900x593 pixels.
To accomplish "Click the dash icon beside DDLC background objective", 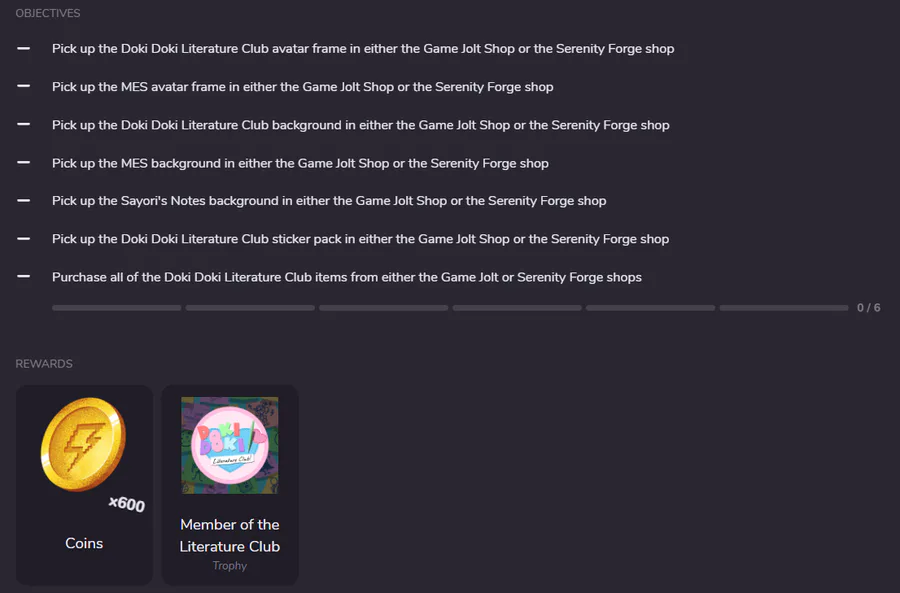I will tap(24, 125).
